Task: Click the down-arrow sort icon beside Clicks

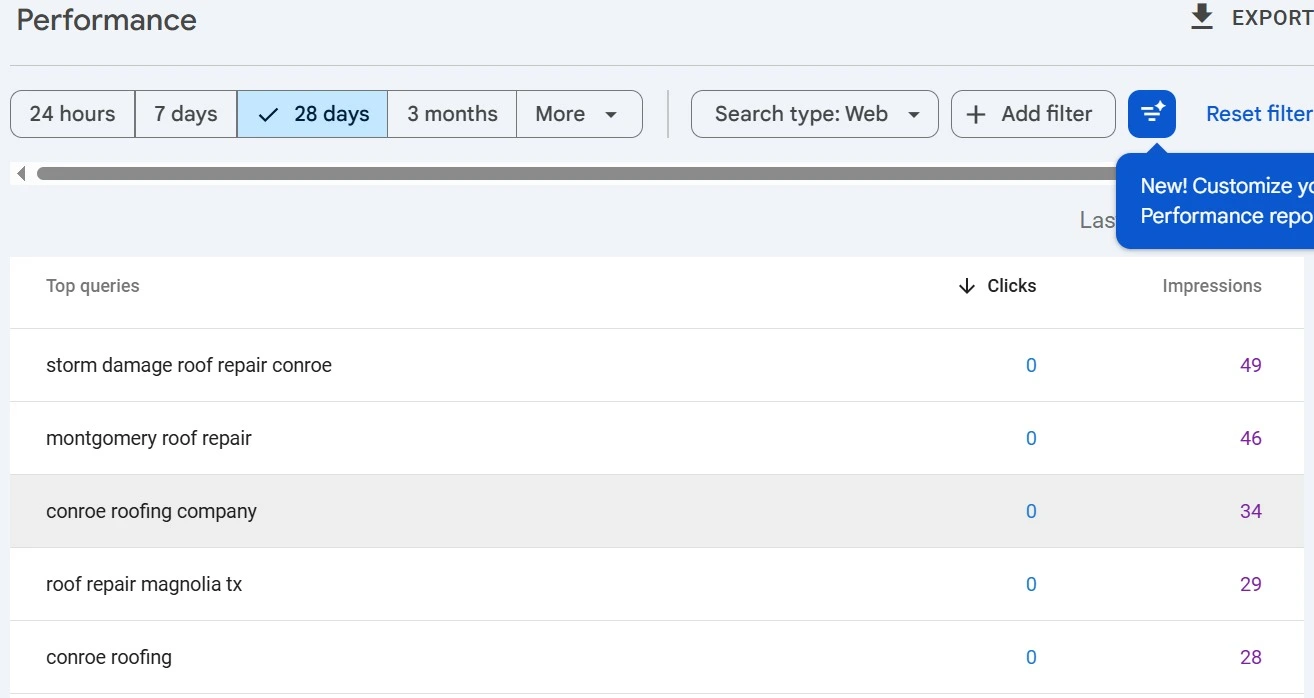Action: (x=966, y=286)
